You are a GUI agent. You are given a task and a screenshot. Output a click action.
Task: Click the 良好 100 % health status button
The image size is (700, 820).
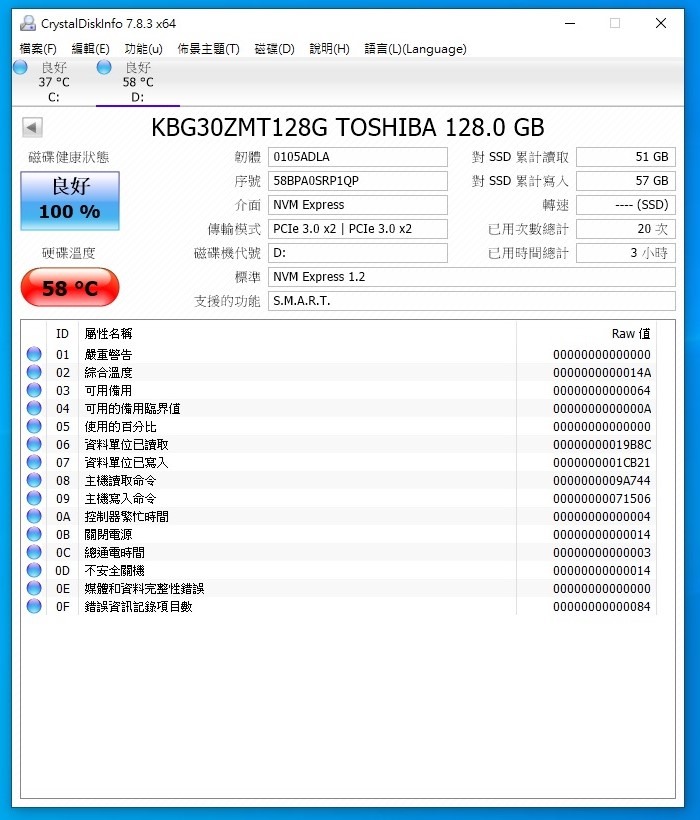pos(70,201)
